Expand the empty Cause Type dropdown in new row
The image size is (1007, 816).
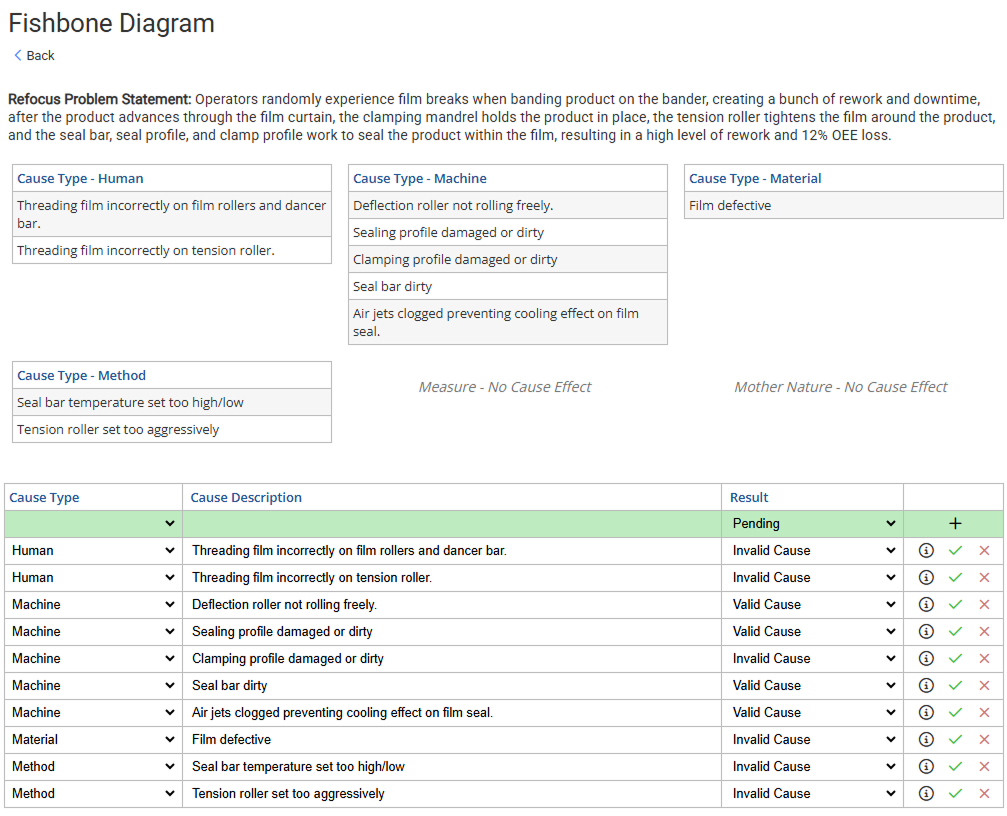[93, 524]
